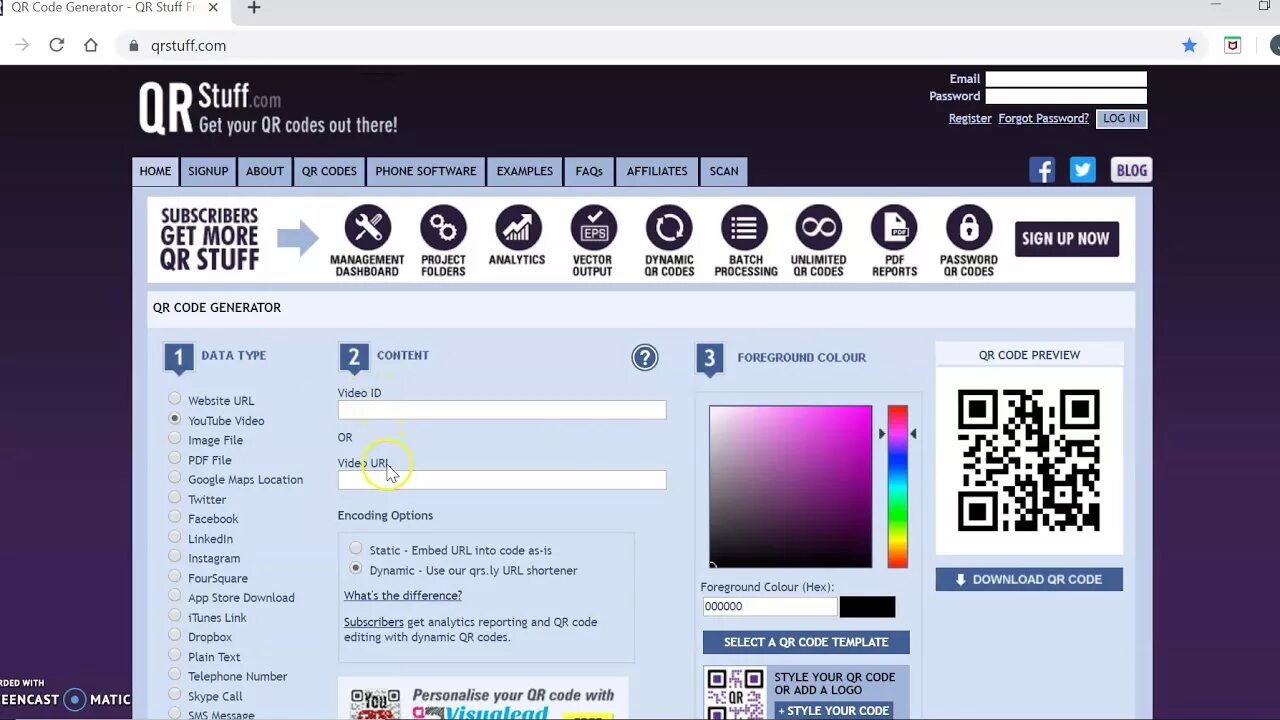Open the PDF Reports icon
This screenshot has height=720, width=1280.
click(x=894, y=228)
